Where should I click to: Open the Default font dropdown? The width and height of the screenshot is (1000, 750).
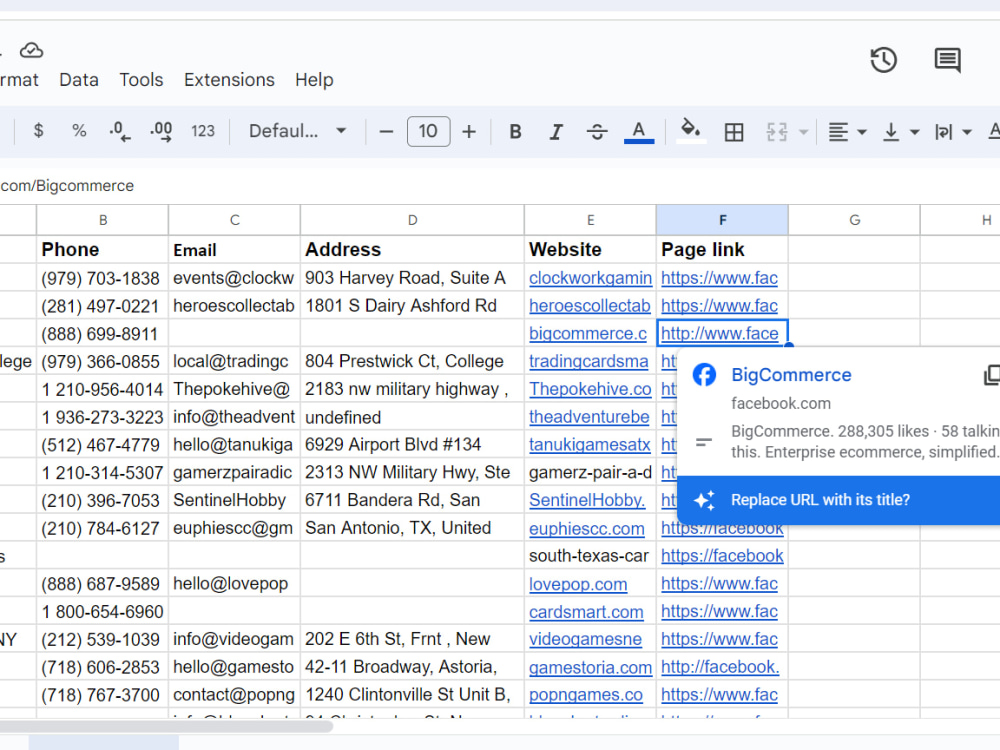(297, 131)
